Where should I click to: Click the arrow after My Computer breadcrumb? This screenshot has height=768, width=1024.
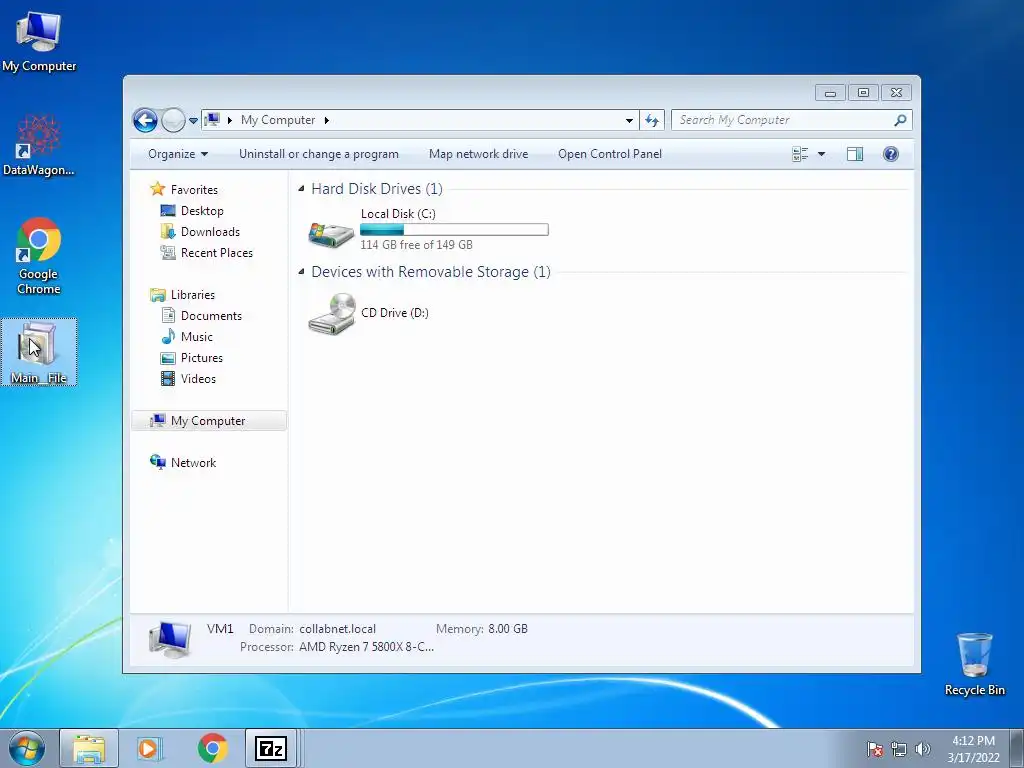(x=327, y=120)
